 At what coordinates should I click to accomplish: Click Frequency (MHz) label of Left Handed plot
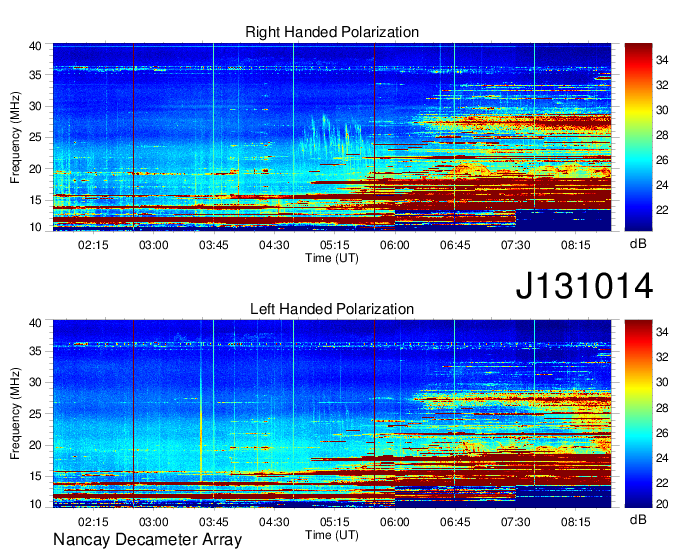(x=15, y=414)
